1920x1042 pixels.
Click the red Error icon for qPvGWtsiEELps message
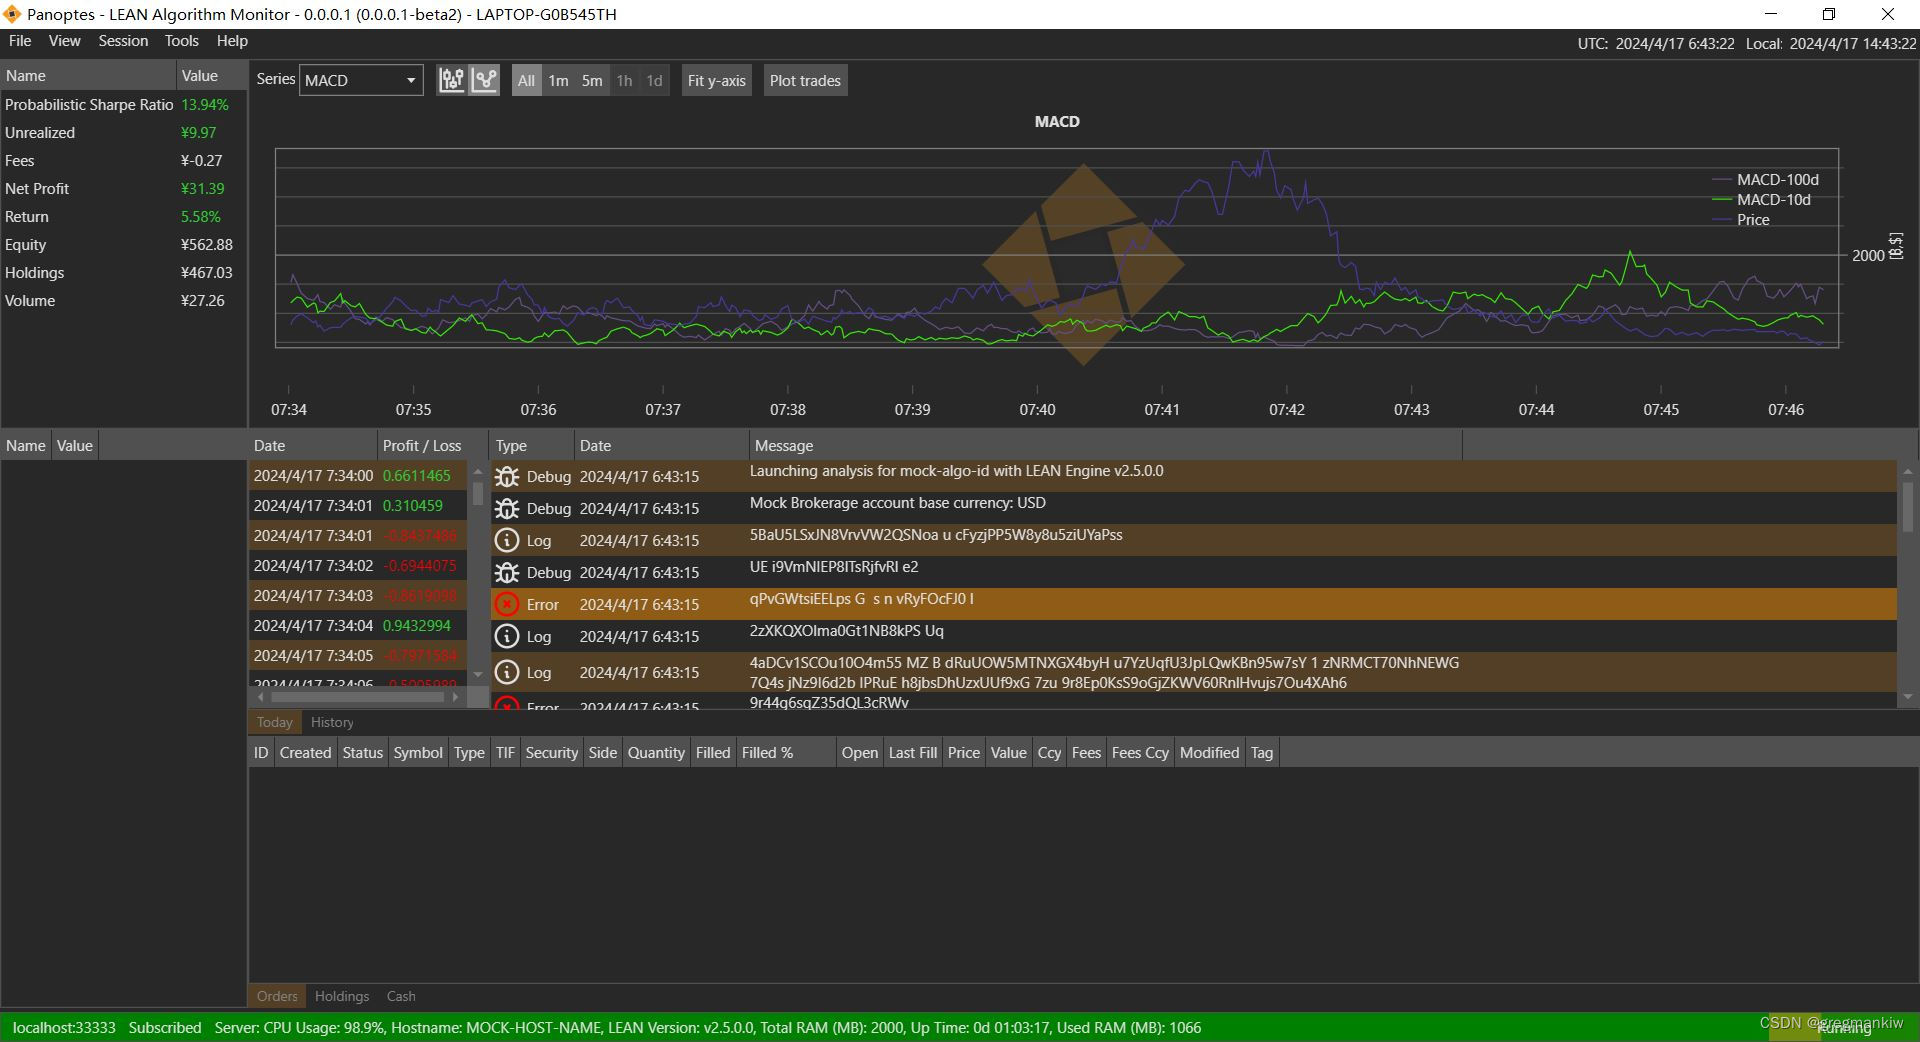coord(507,605)
